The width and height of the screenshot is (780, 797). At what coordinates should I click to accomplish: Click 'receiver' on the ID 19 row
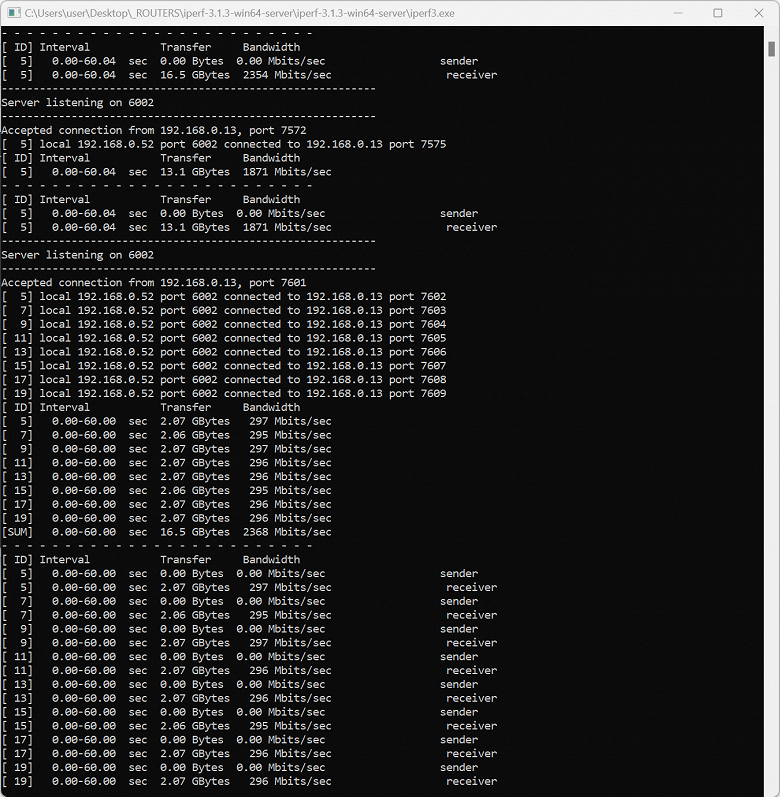click(x=472, y=781)
